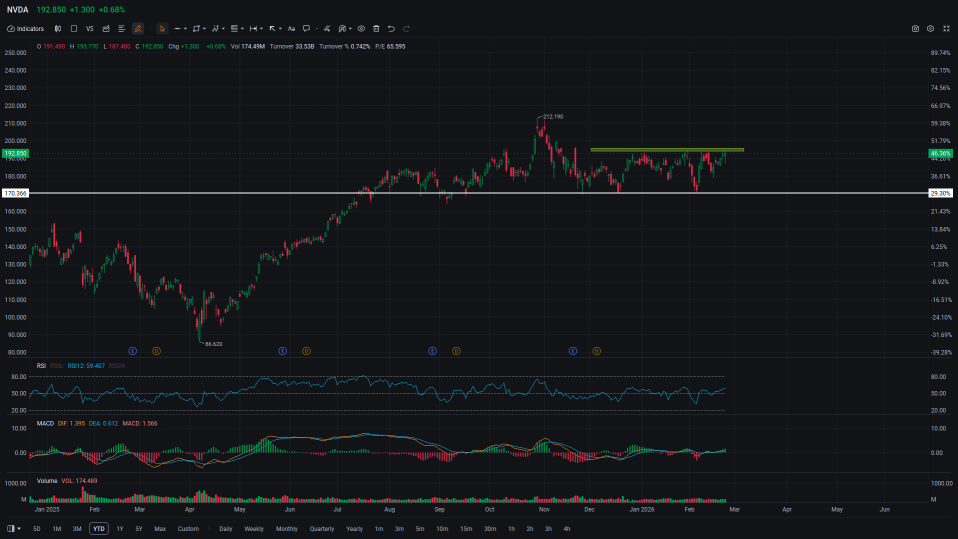Expand the comment tool dropdown arrow
Screen dimensions: 958x539
316,29
